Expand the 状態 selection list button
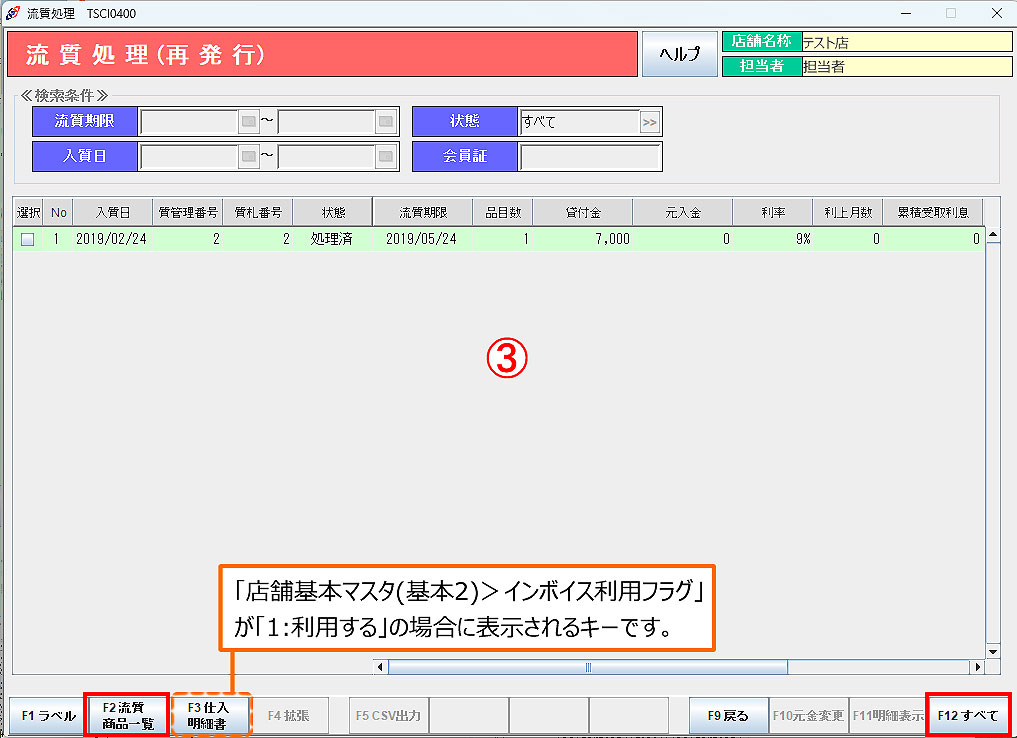 [649, 122]
